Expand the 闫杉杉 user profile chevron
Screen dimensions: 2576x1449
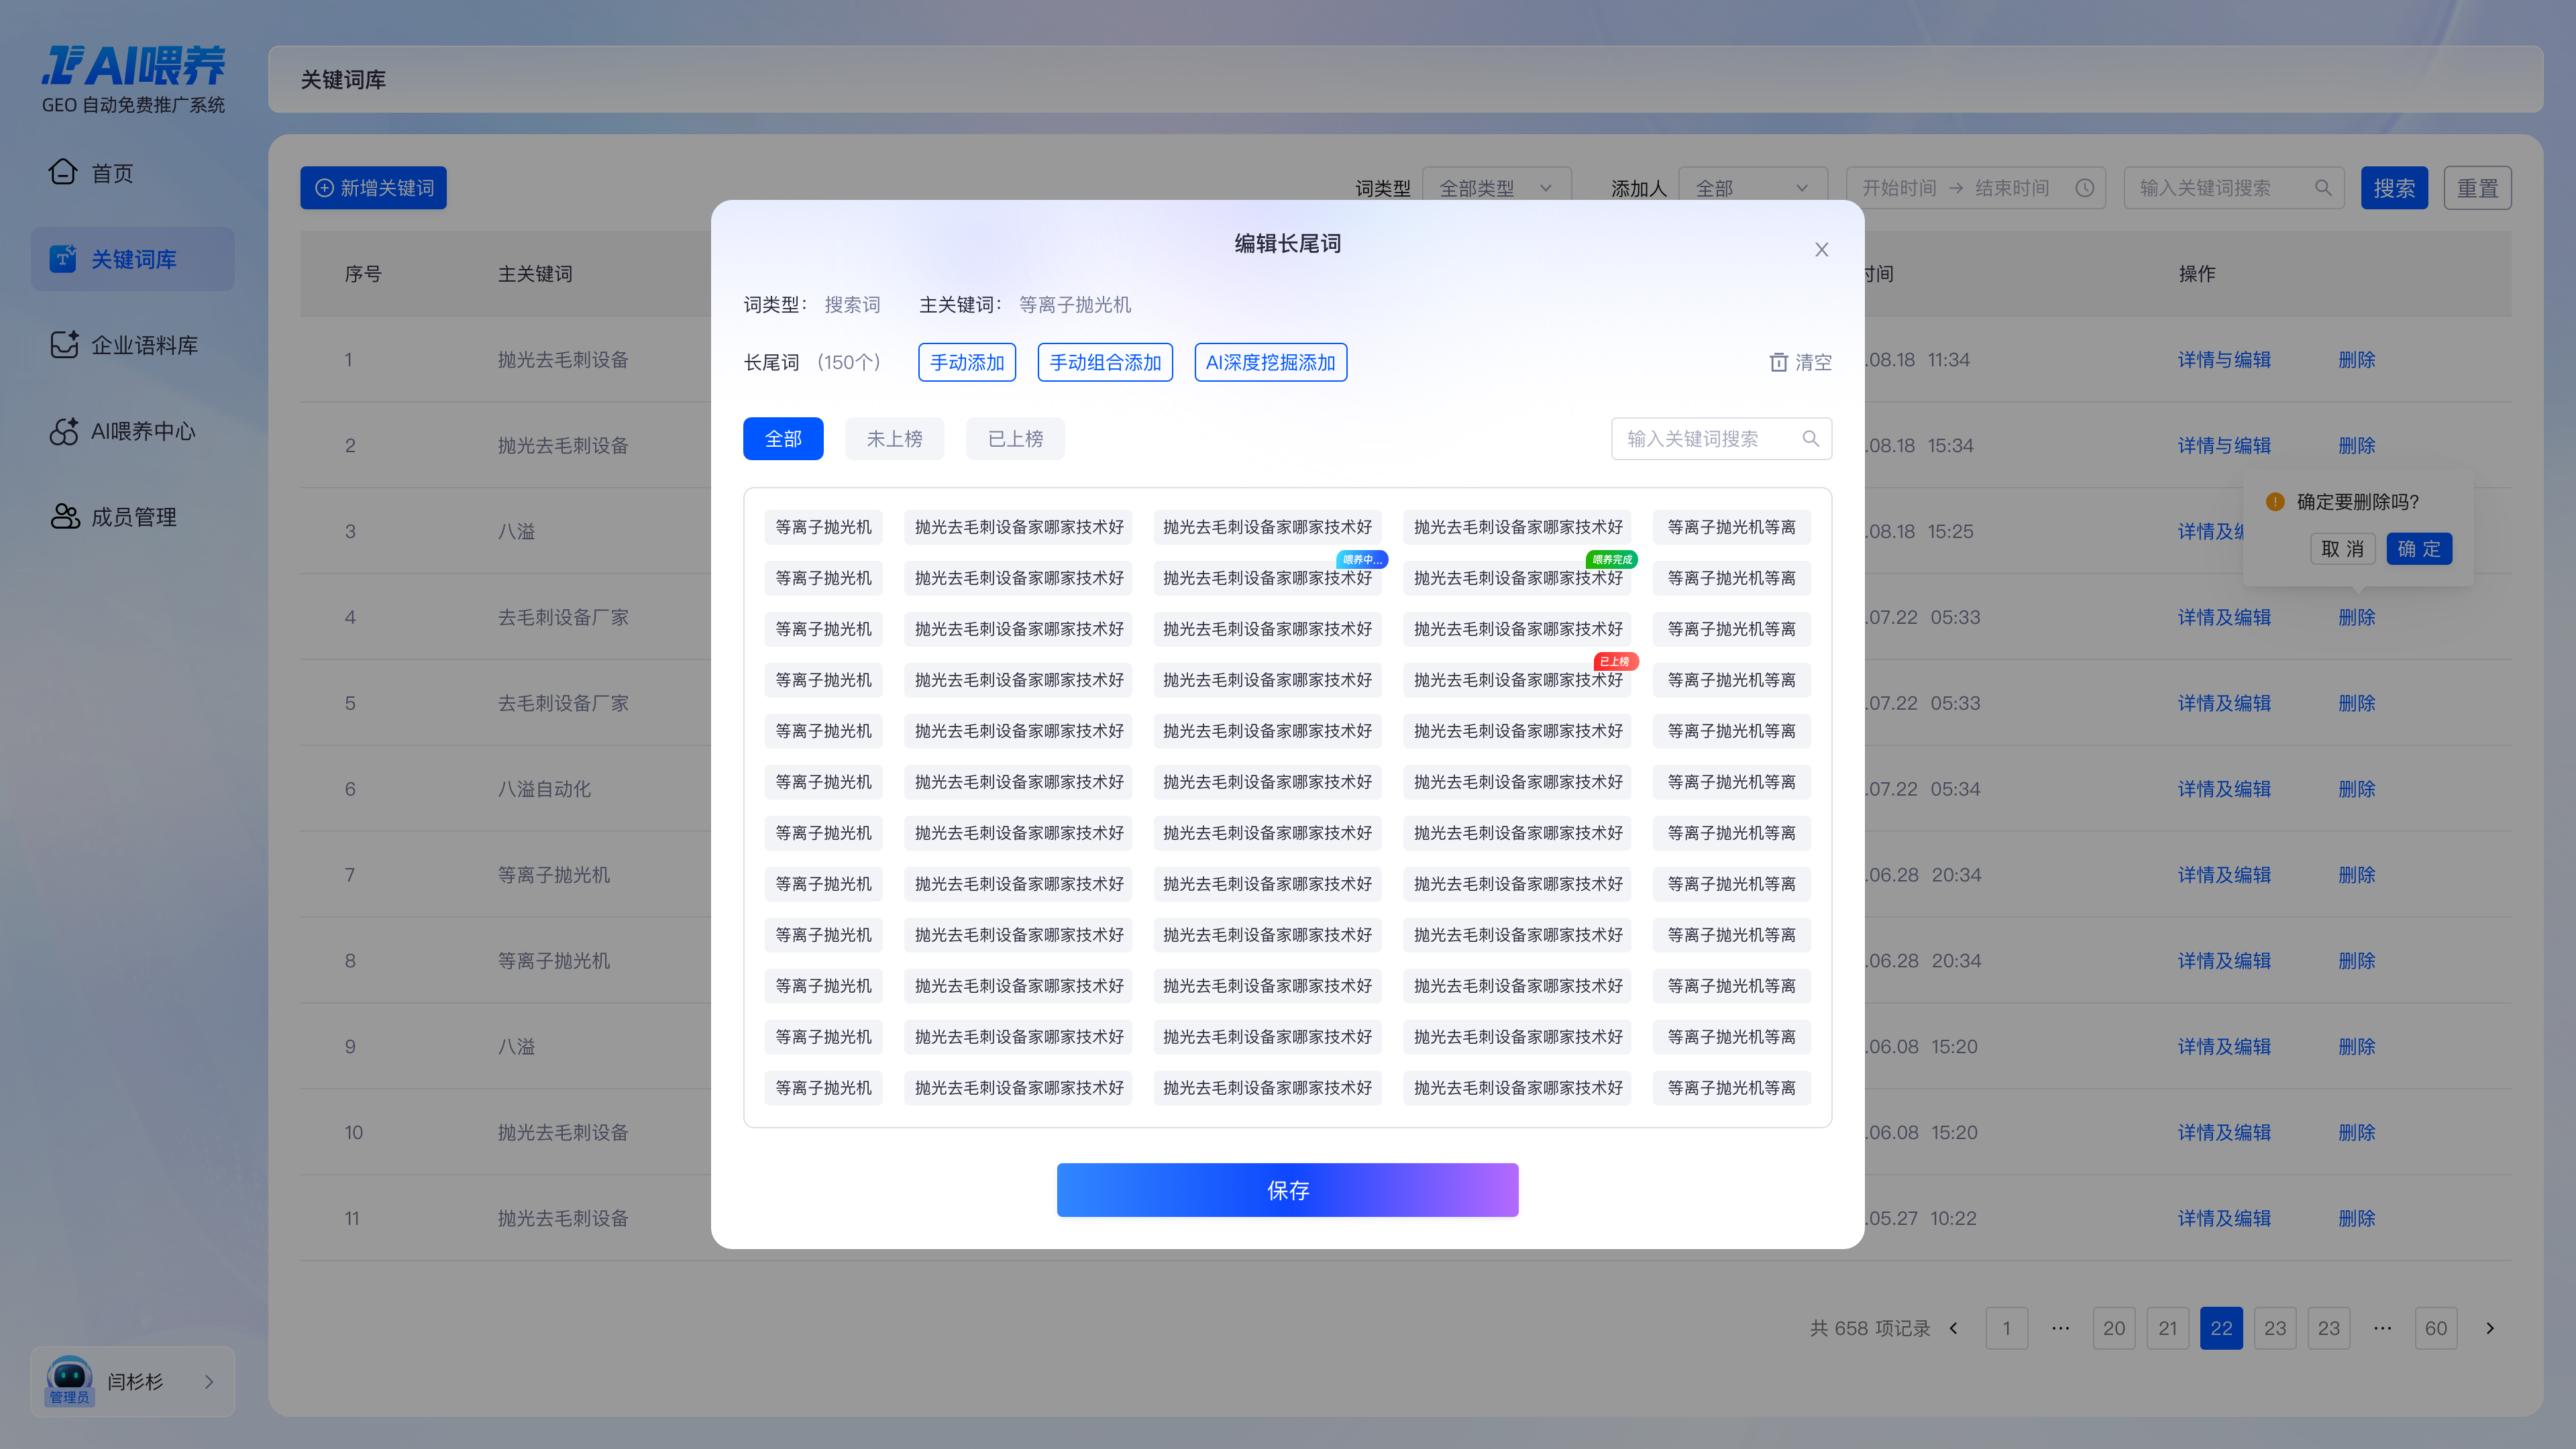(x=209, y=1382)
